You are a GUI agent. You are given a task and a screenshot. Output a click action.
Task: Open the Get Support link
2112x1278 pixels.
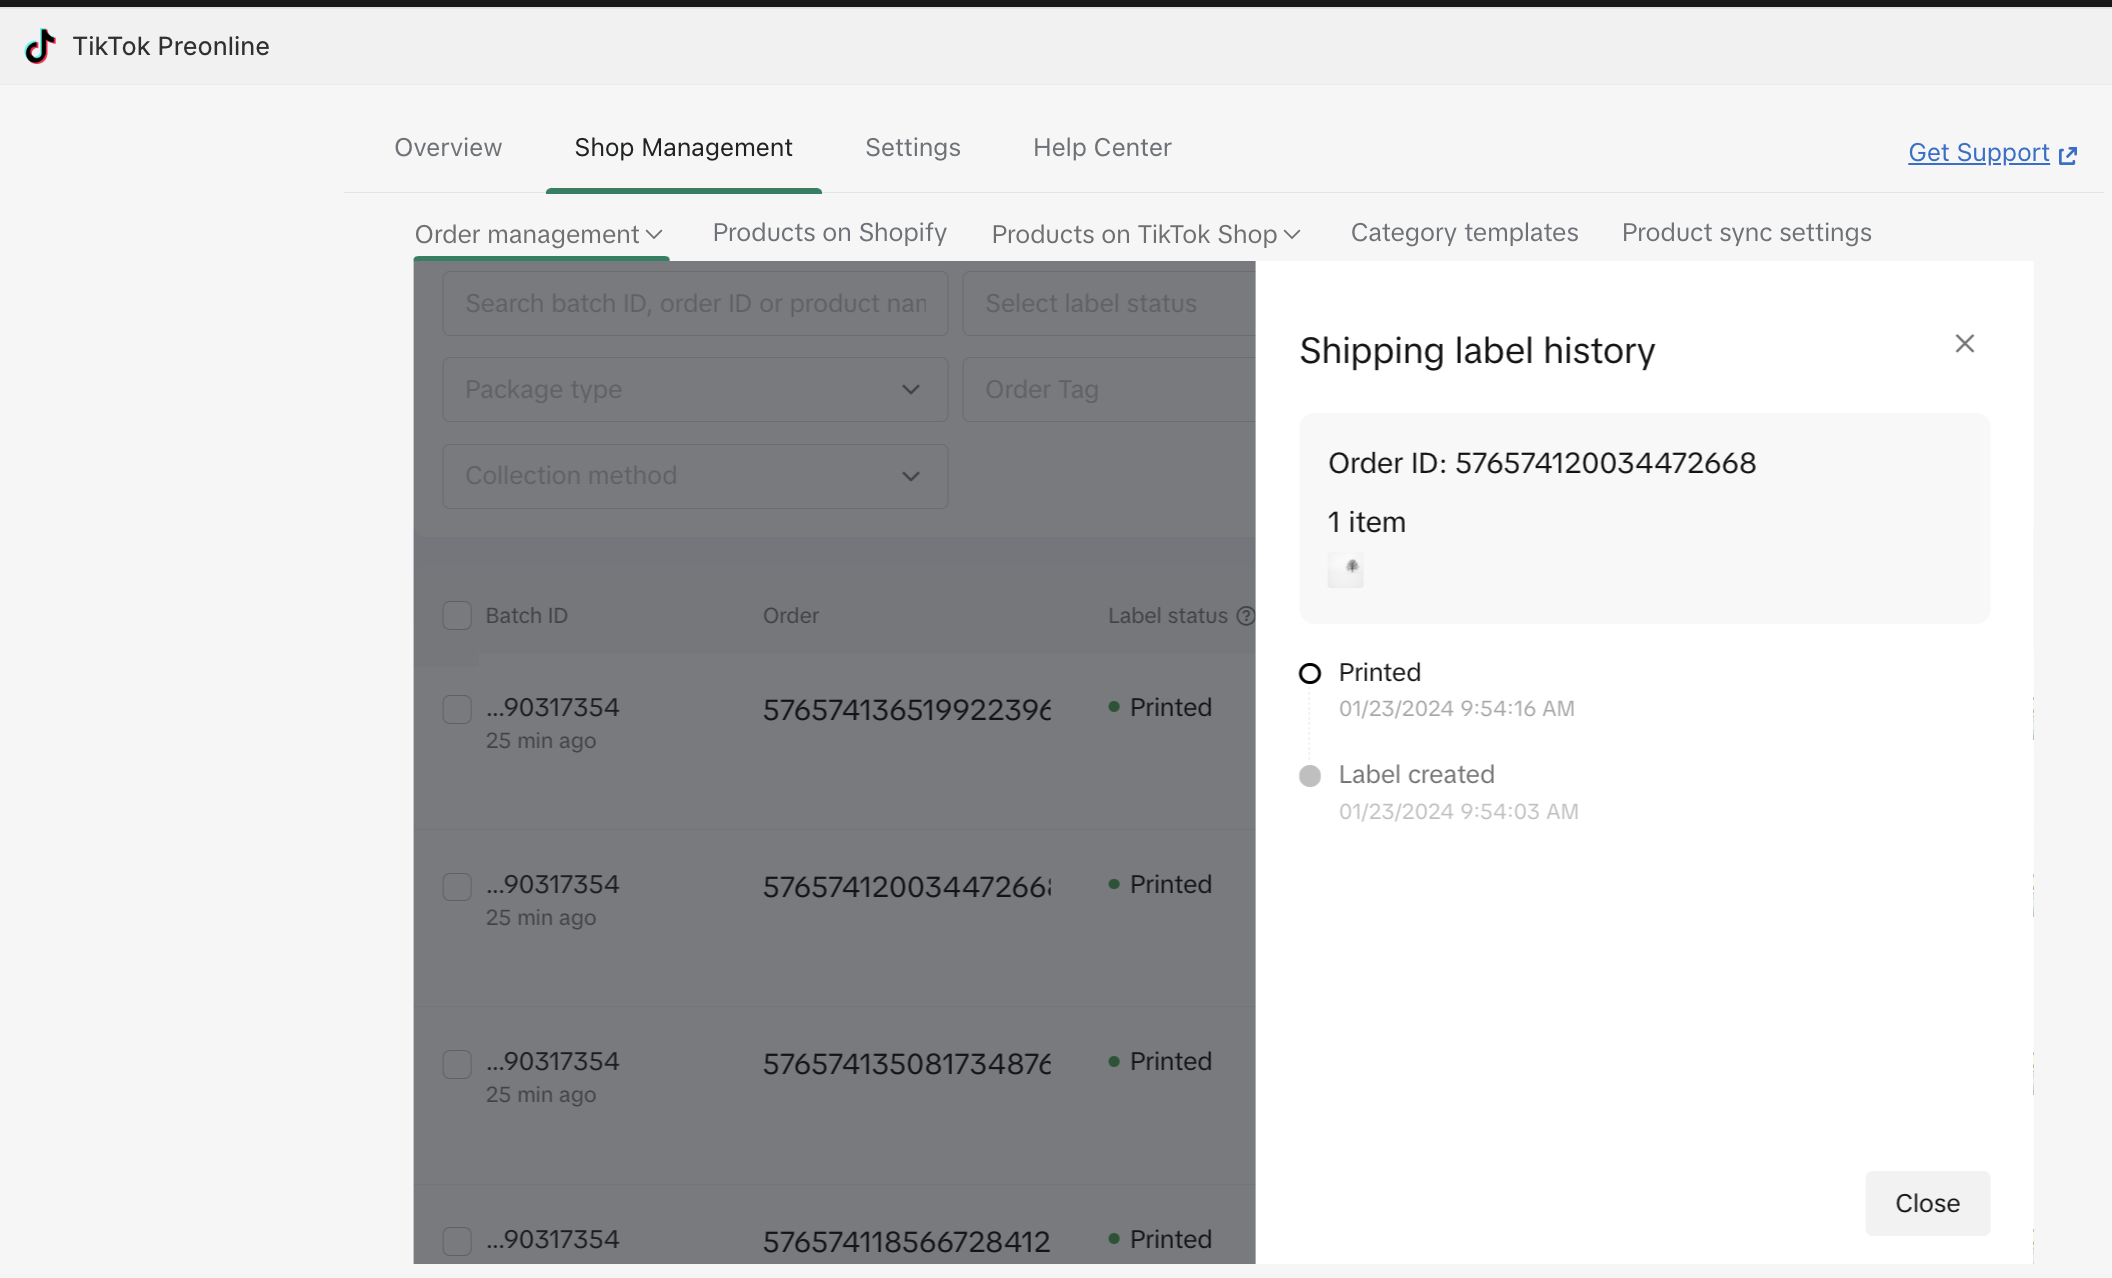(1978, 153)
